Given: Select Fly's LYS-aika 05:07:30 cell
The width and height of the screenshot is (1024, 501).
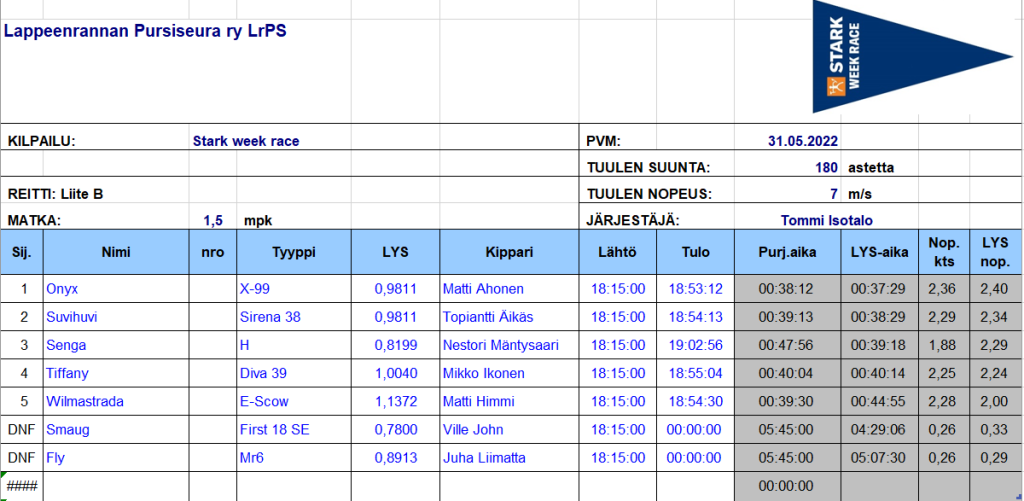Looking at the screenshot, I should point(880,458).
